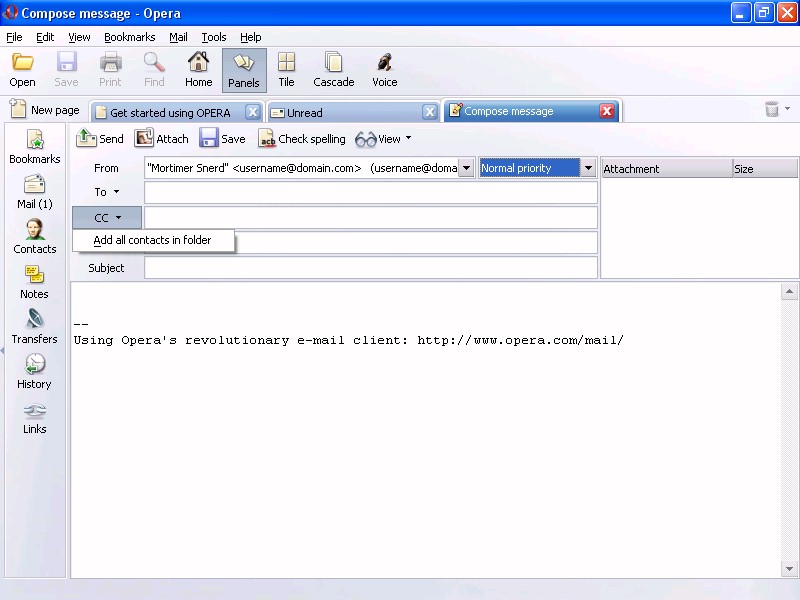This screenshot has height=600, width=800.
Task: Close the Unread tab
Action: 430,112
